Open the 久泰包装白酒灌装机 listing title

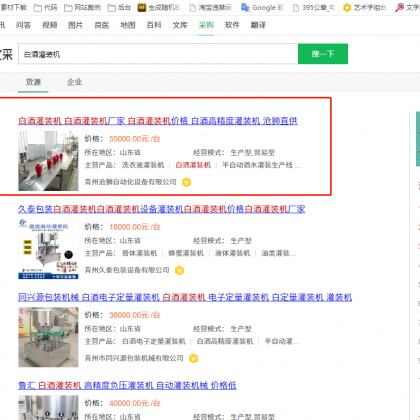(162, 209)
